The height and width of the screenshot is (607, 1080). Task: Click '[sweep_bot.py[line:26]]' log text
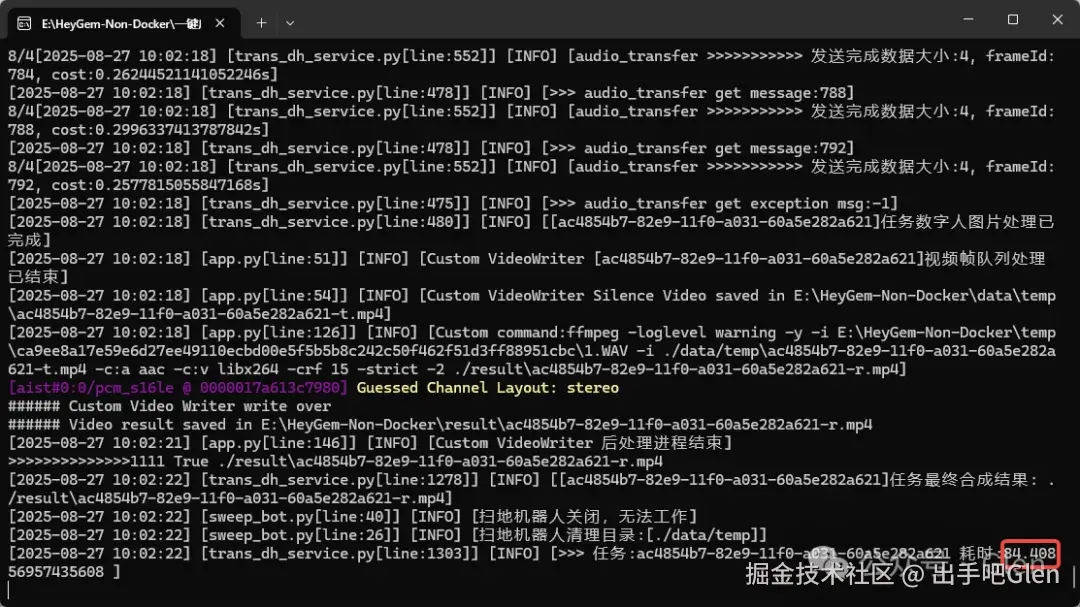[x=300, y=535]
